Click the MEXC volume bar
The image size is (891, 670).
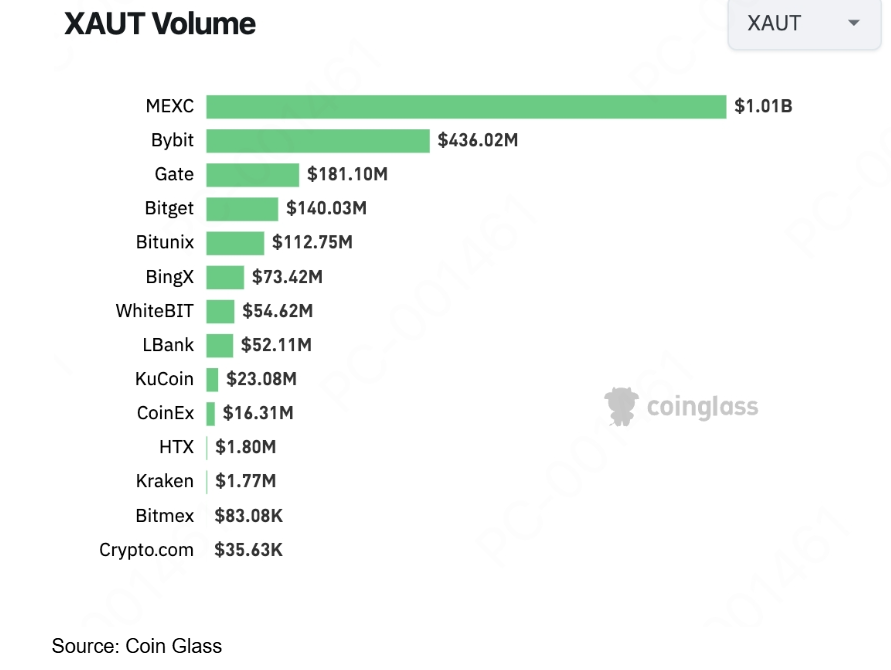466,107
